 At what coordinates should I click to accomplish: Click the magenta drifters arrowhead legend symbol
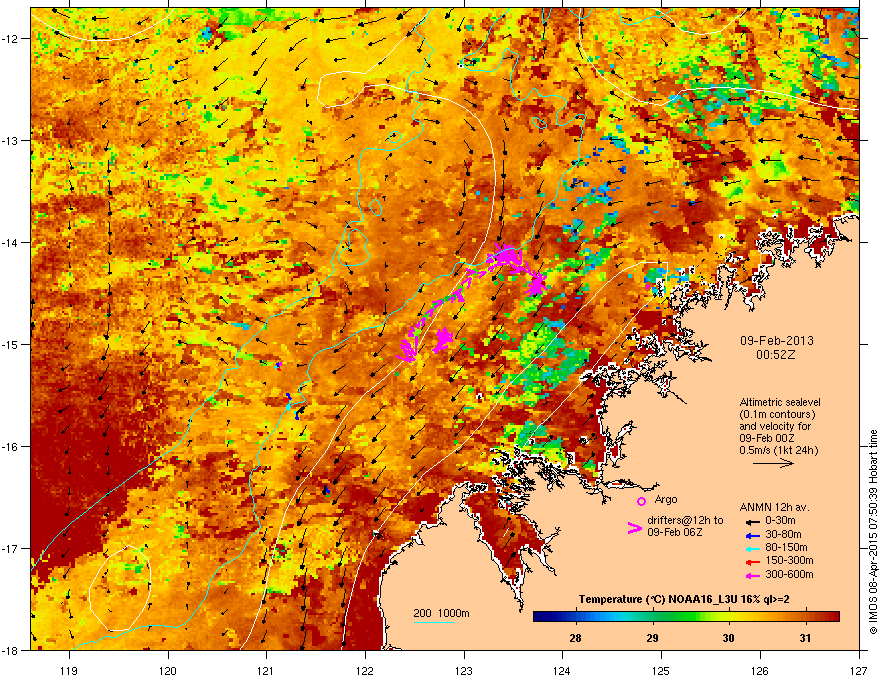pos(634,528)
